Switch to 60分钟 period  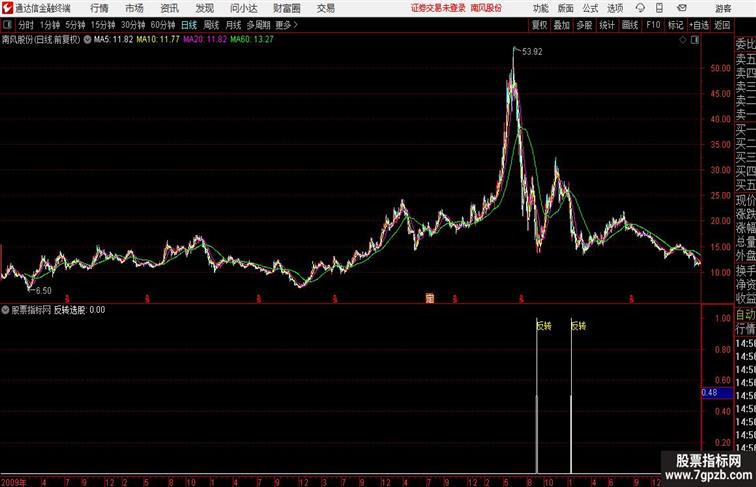163,25
